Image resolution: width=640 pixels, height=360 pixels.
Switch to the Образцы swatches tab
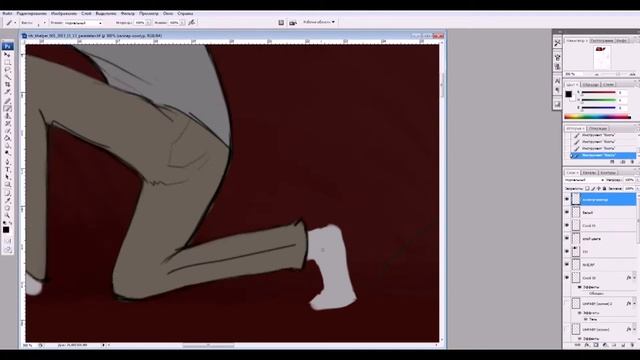[x=590, y=84]
